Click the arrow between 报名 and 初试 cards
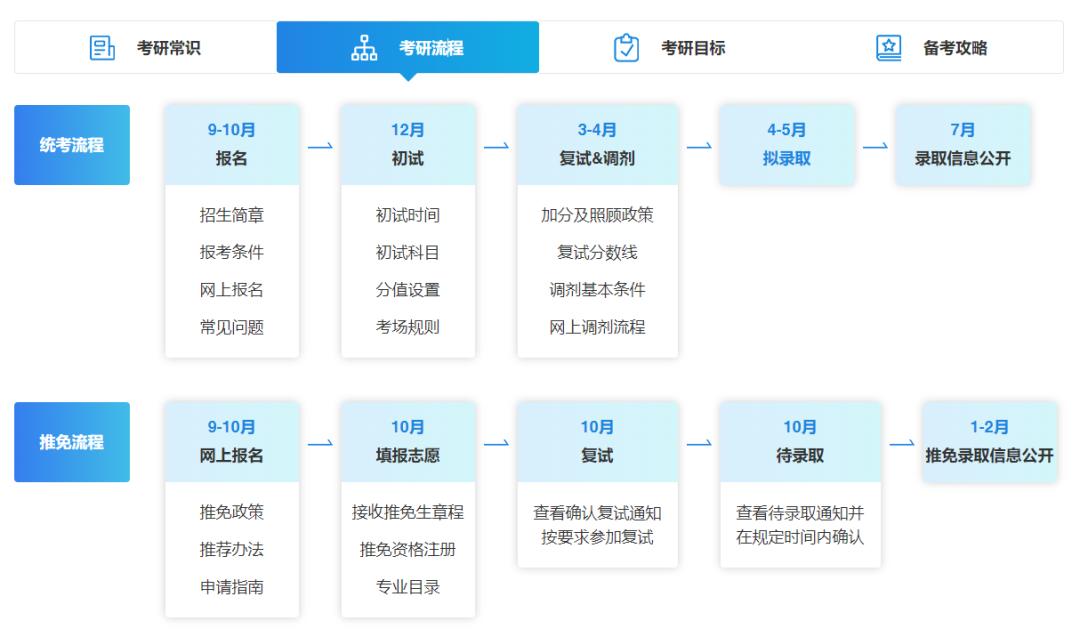Viewport: 1080px width, 629px height. pyautogui.click(x=320, y=145)
